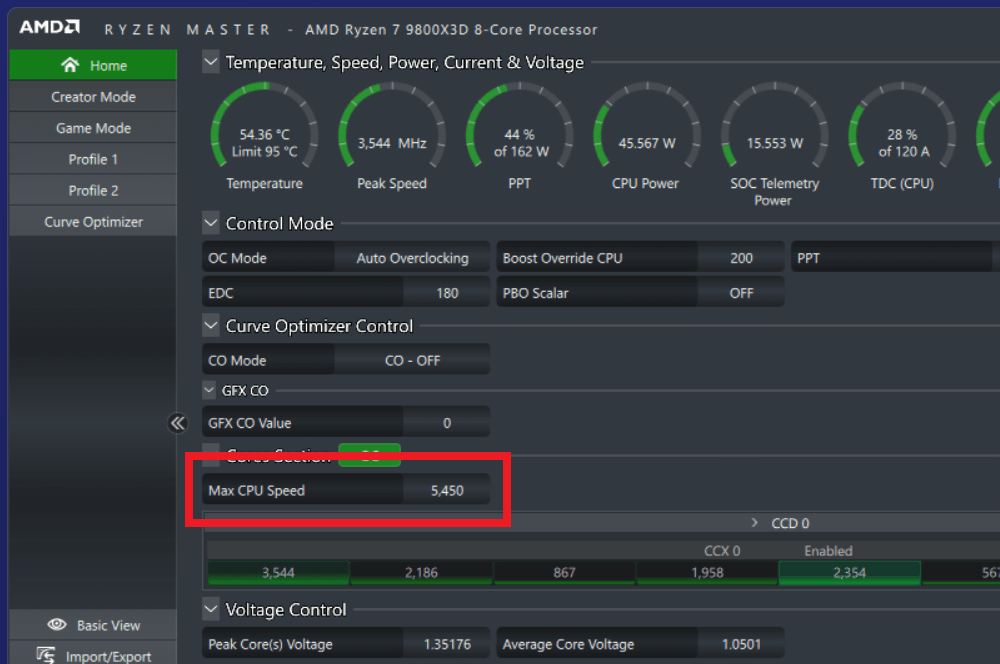Click the 'of 162 W' text
The image size is (1000, 664).
click(521, 152)
